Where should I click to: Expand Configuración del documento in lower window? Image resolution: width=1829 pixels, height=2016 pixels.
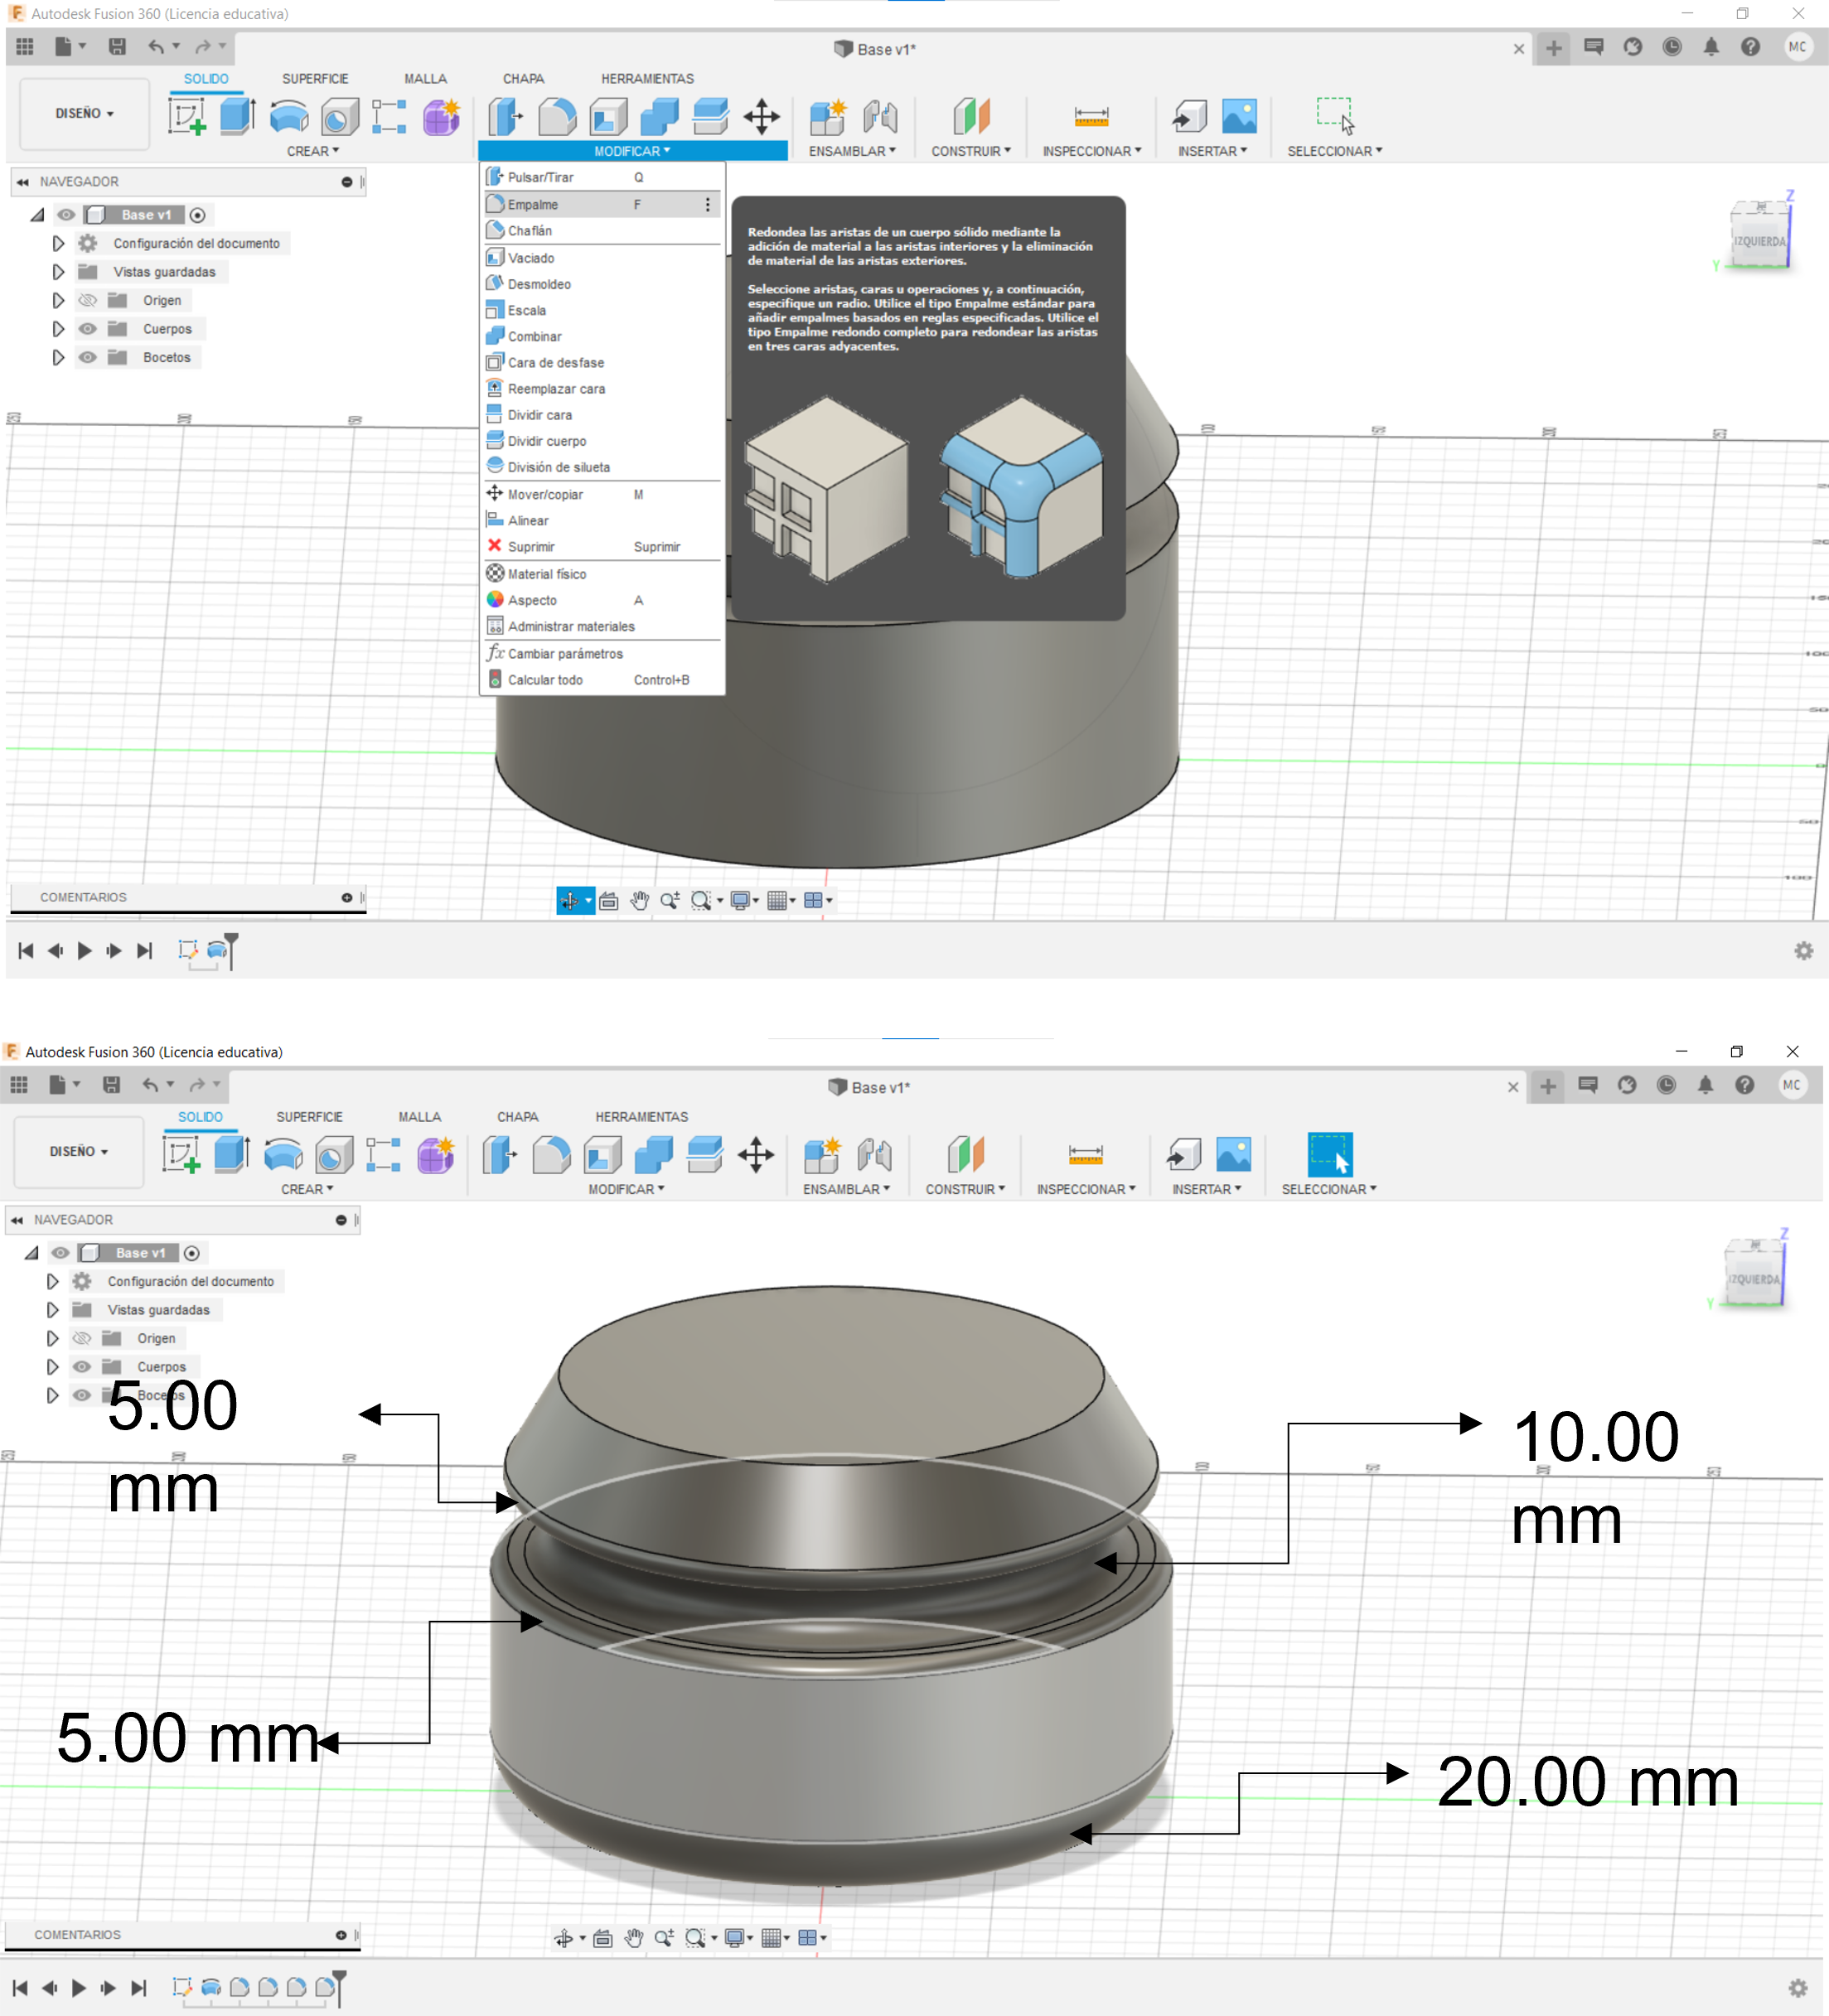(52, 1281)
